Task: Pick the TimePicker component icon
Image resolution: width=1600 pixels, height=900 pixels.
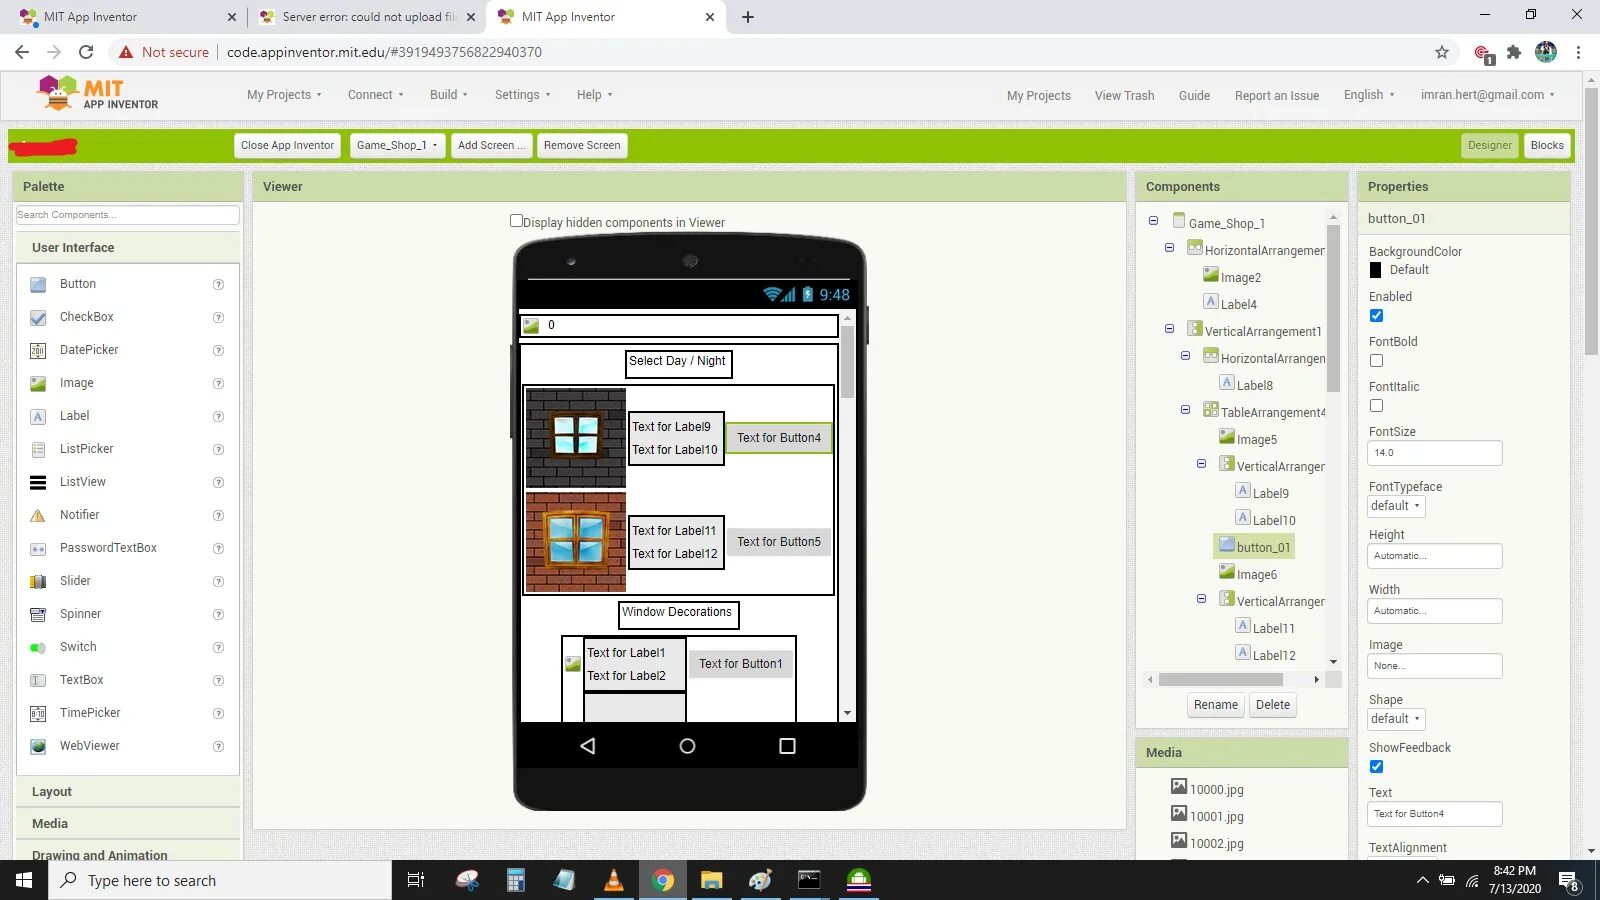Action: click(37, 713)
